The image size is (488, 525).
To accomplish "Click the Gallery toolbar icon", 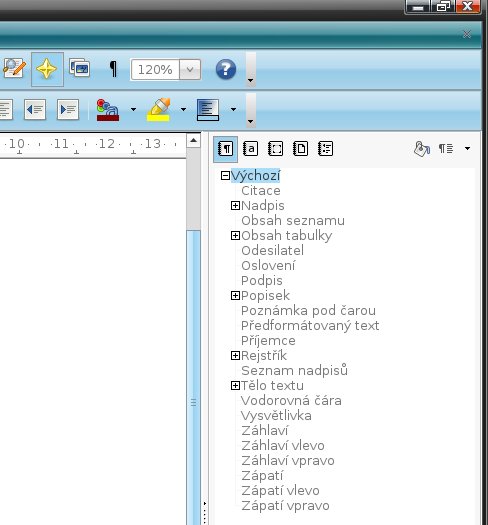I will 80,68.
